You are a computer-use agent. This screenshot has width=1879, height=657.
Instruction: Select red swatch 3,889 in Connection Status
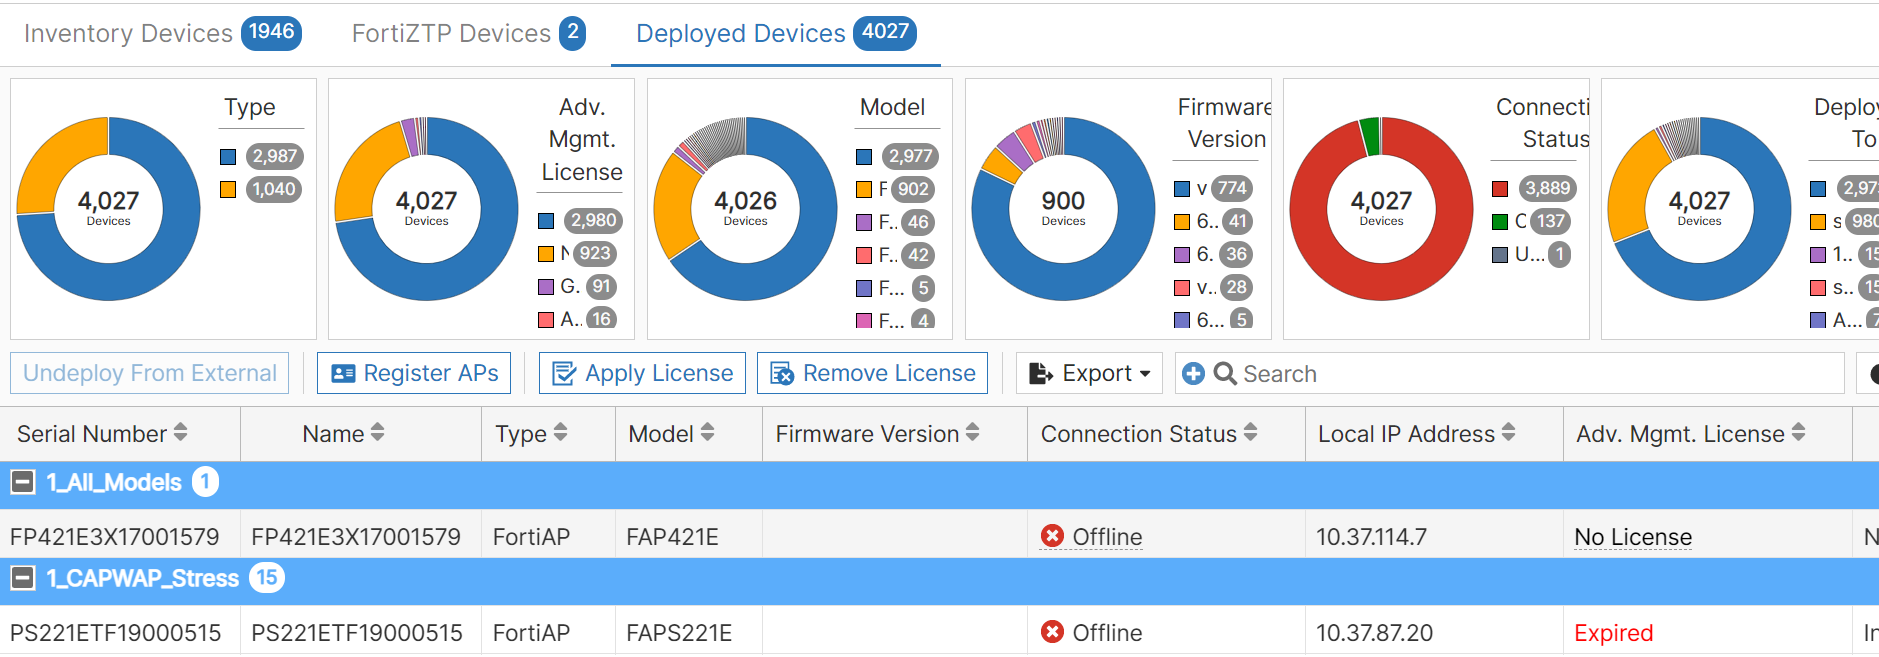tap(1500, 188)
